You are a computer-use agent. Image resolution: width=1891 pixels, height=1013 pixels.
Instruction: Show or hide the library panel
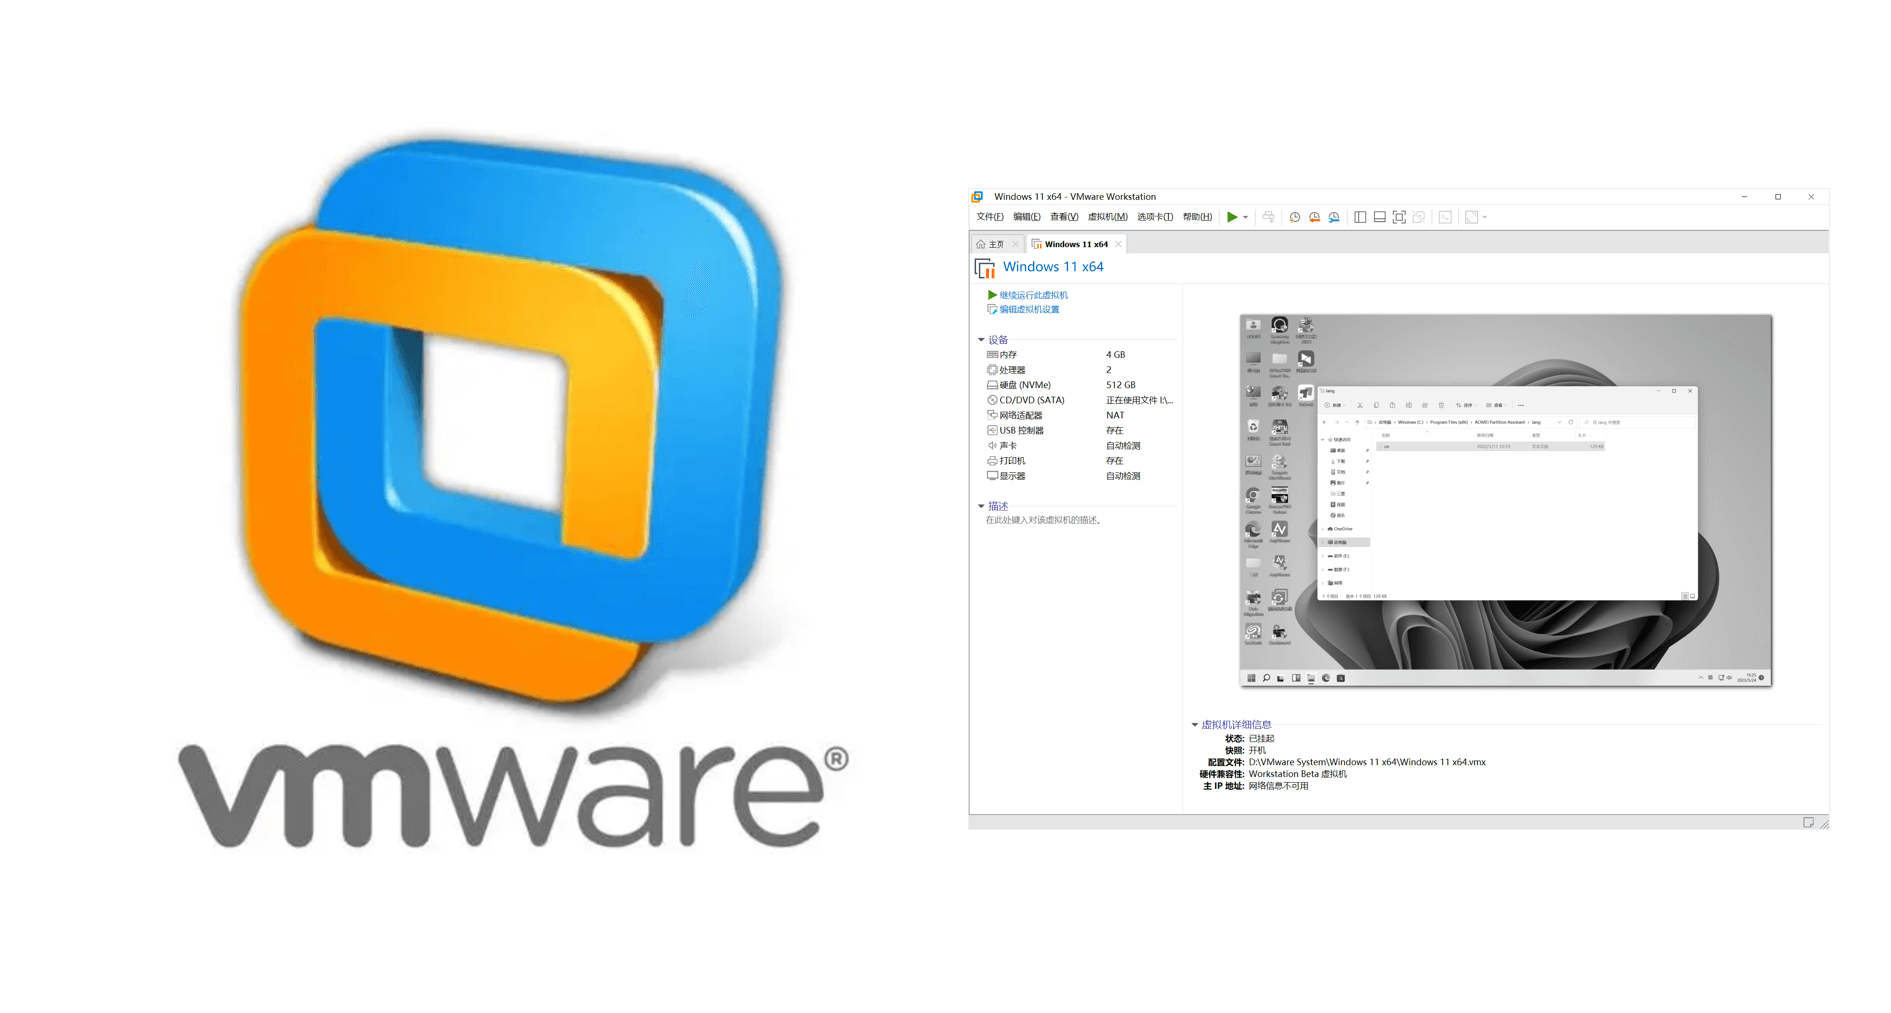pyautogui.click(x=1359, y=217)
